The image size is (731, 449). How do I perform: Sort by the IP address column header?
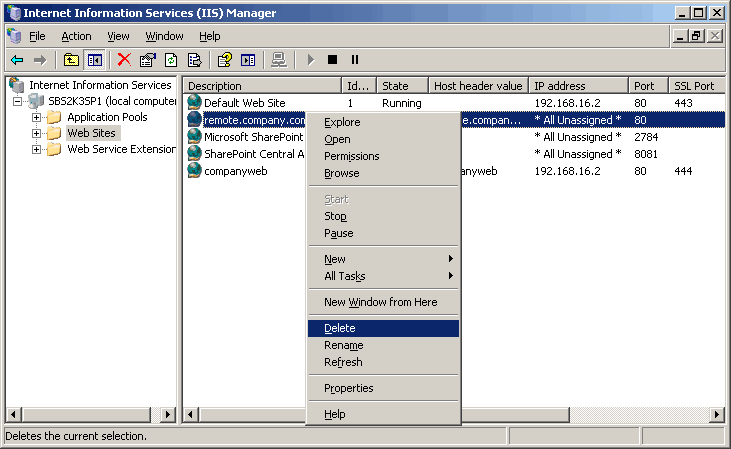click(x=579, y=86)
